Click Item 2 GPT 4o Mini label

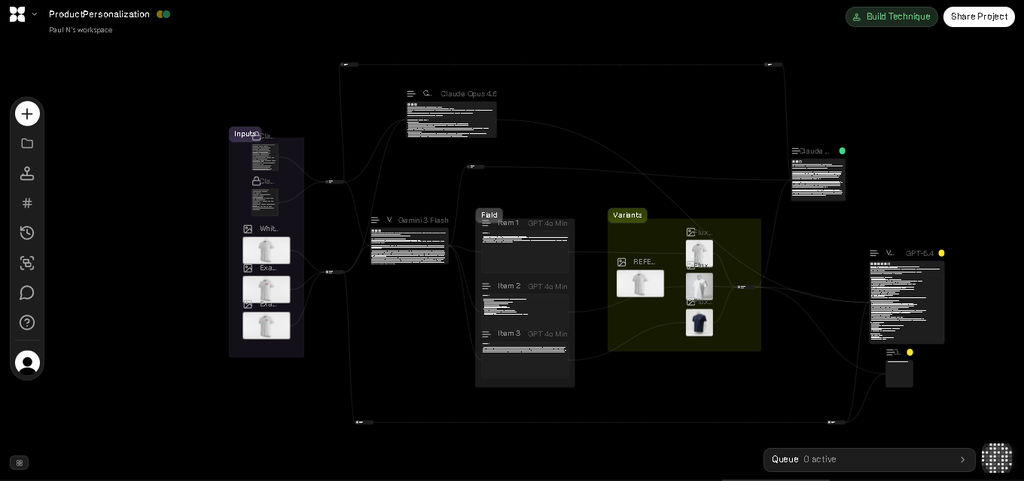547,287
